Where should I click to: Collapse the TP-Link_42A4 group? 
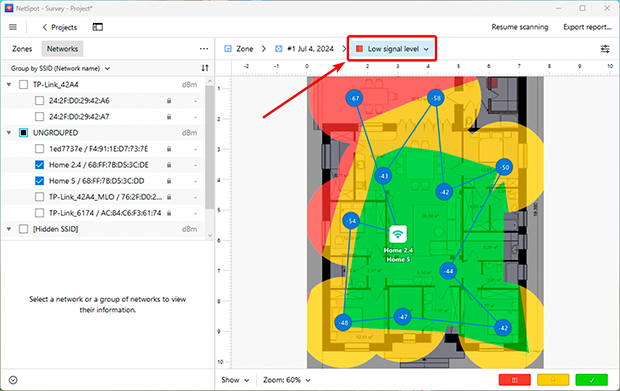[9, 85]
